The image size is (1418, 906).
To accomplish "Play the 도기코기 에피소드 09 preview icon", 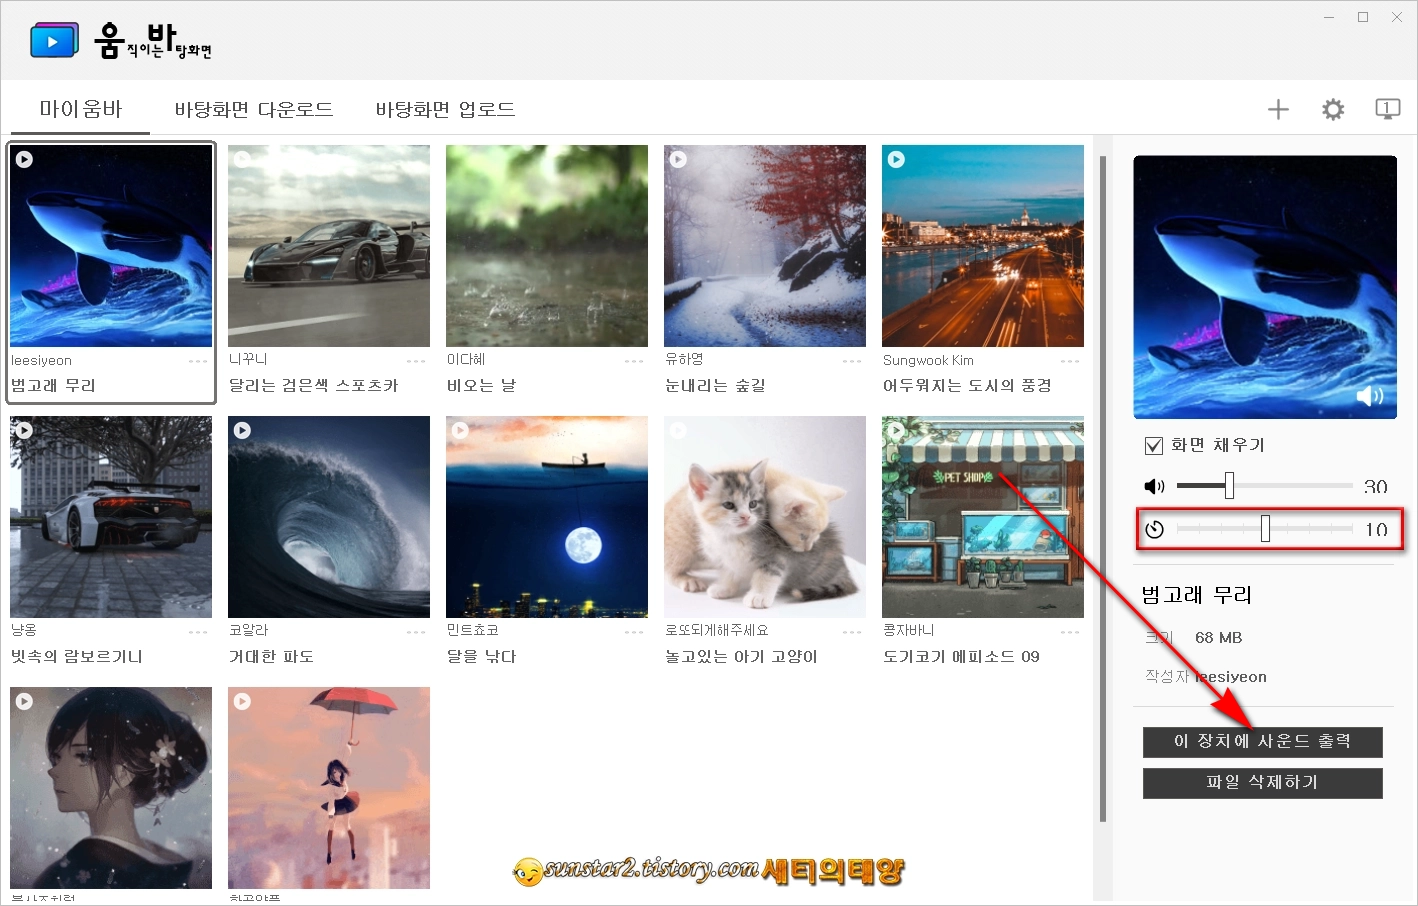I will [x=897, y=430].
